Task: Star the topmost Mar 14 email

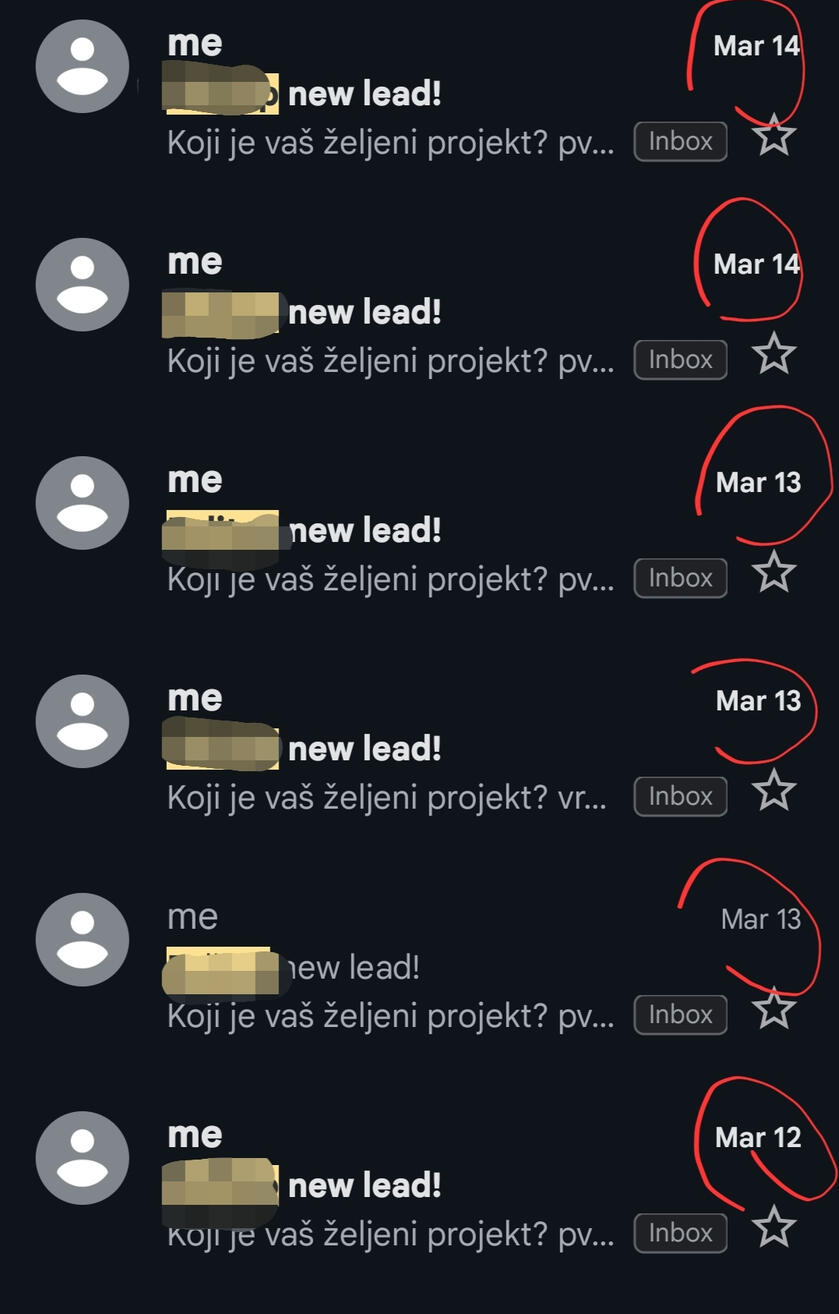Action: [774, 136]
